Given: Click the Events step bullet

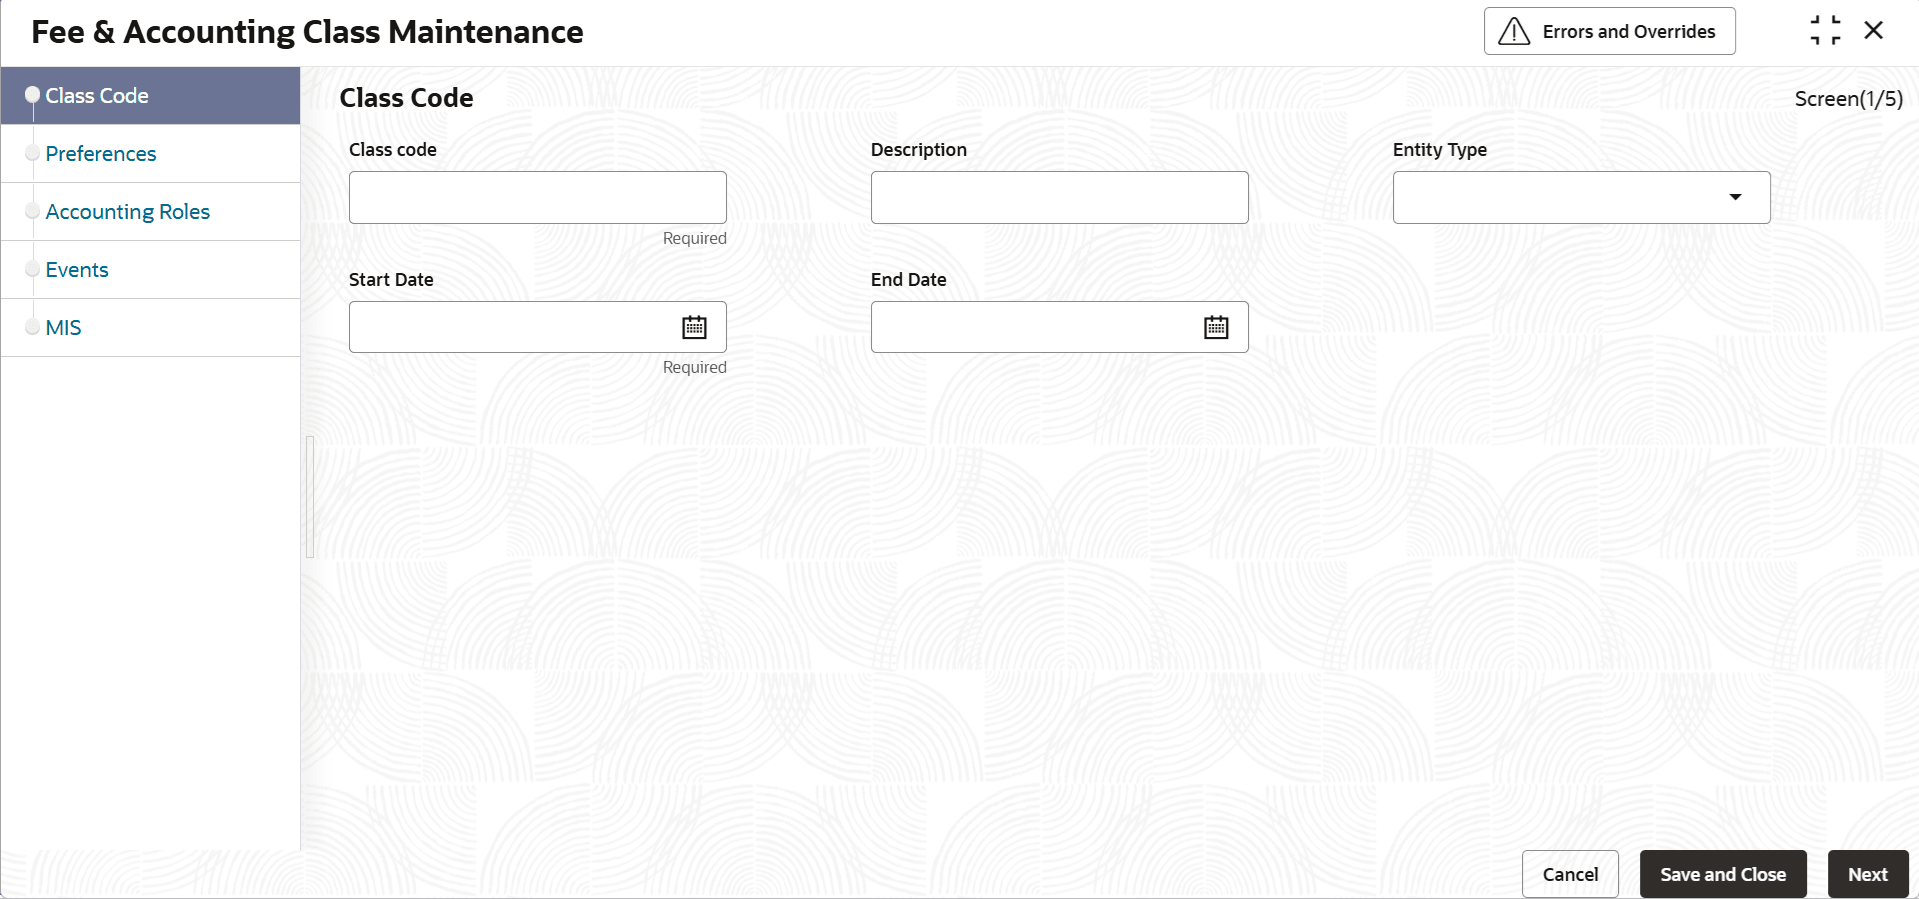Looking at the screenshot, I should (33, 270).
